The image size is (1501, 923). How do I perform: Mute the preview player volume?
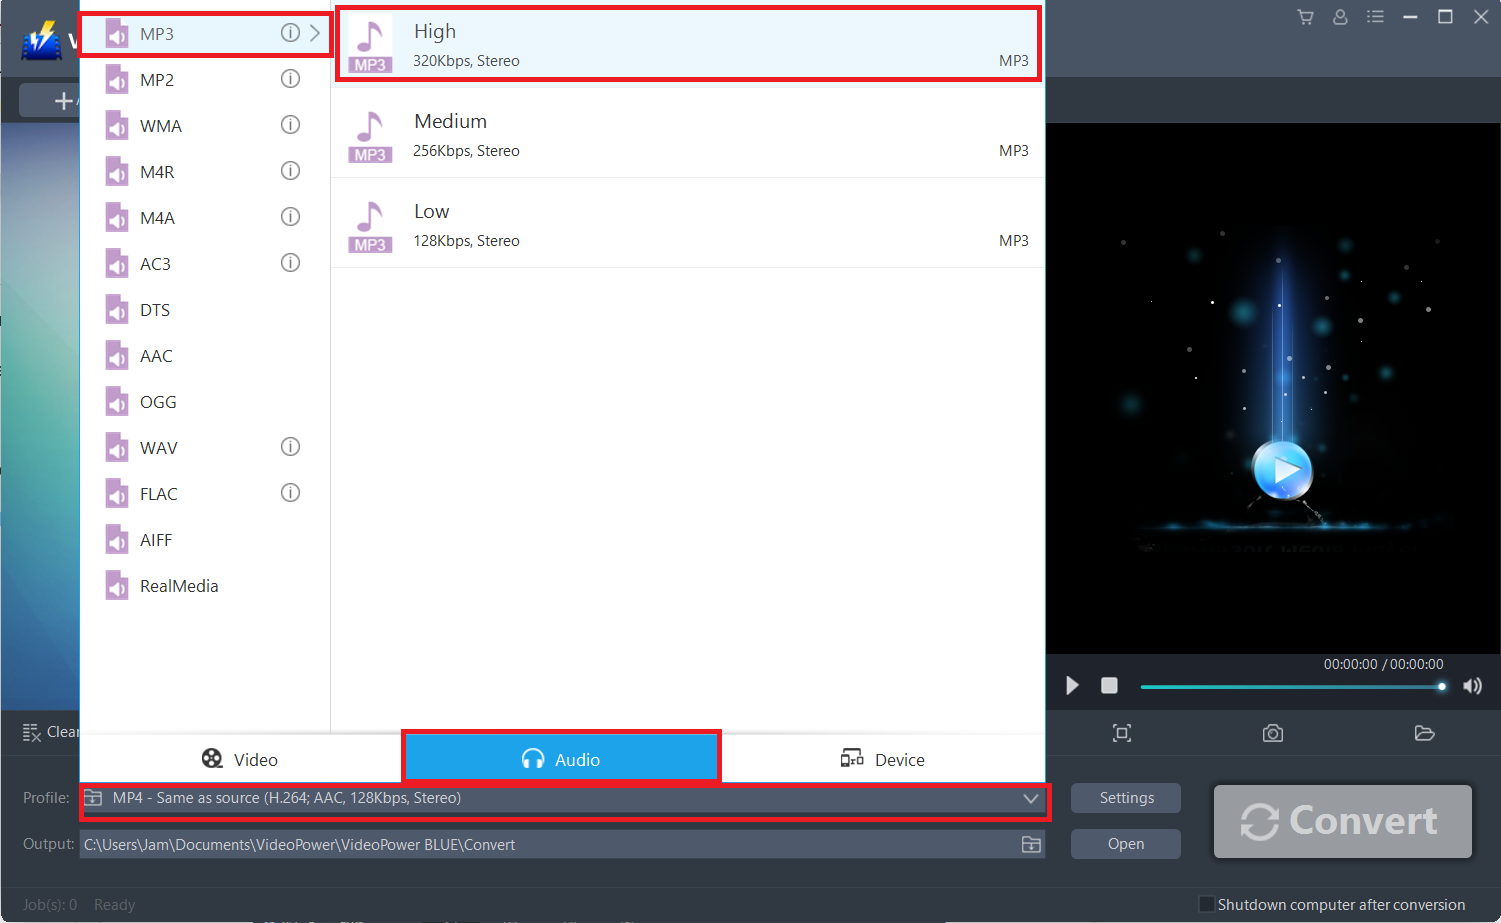click(x=1472, y=686)
